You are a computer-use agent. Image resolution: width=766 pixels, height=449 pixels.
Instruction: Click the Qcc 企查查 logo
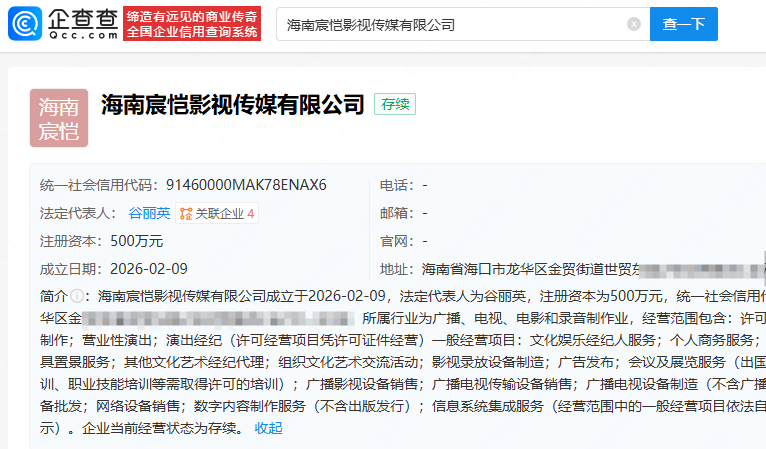62,24
